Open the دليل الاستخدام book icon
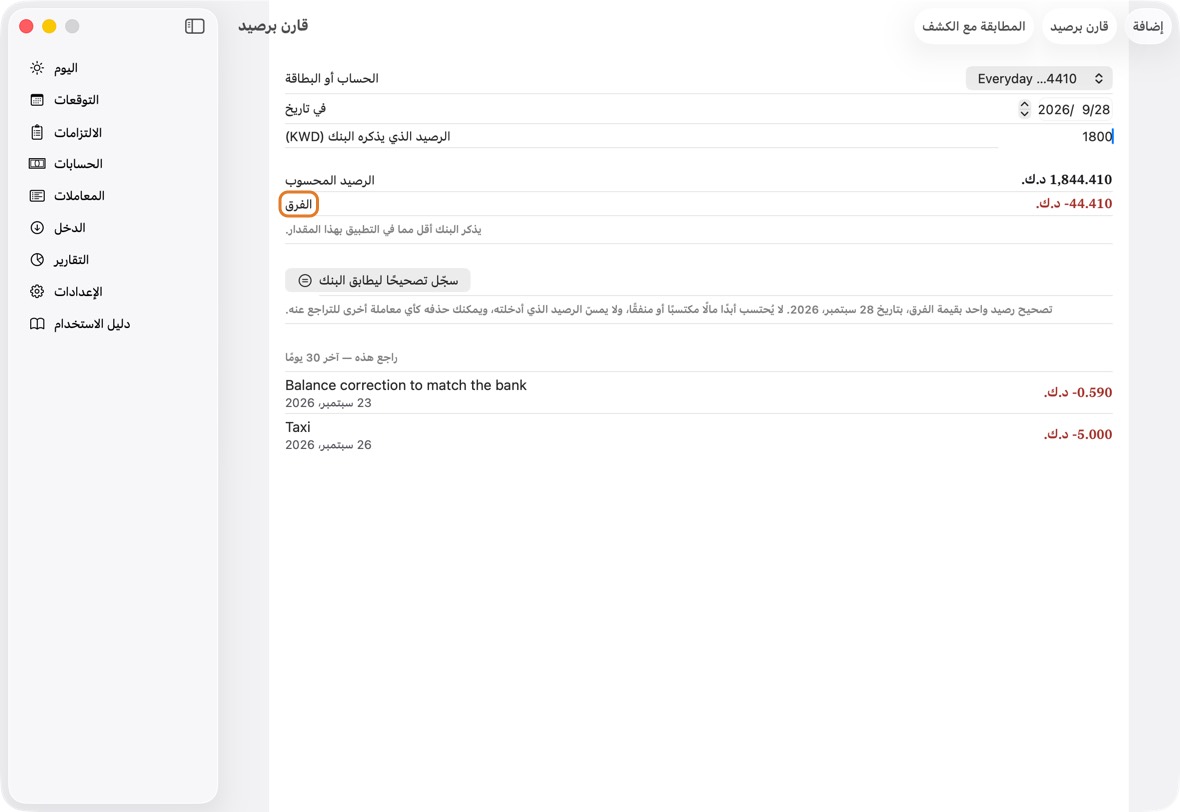This screenshot has width=1180, height=812. [37, 324]
